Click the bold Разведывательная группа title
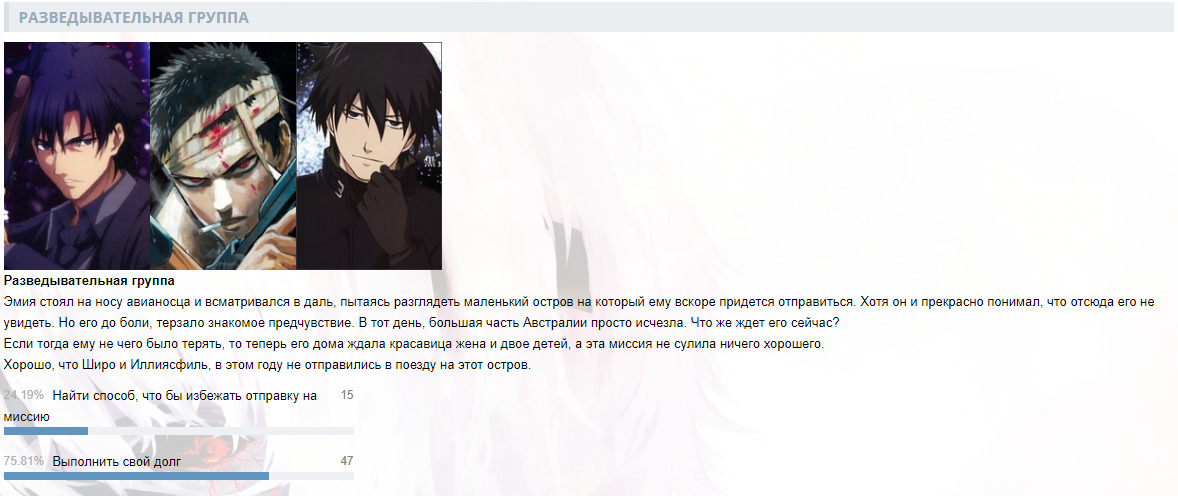Viewport: 1178px width, 496px height. [x=89, y=281]
